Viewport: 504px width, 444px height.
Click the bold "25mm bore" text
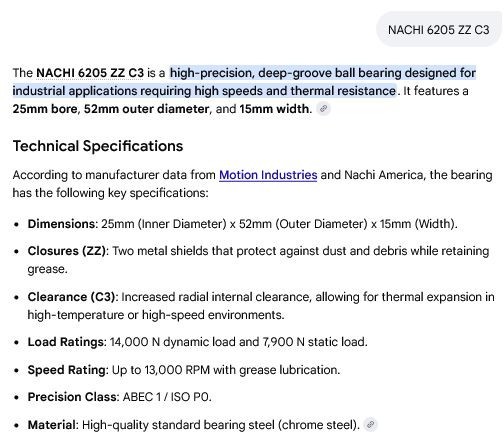tap(45, 109)
